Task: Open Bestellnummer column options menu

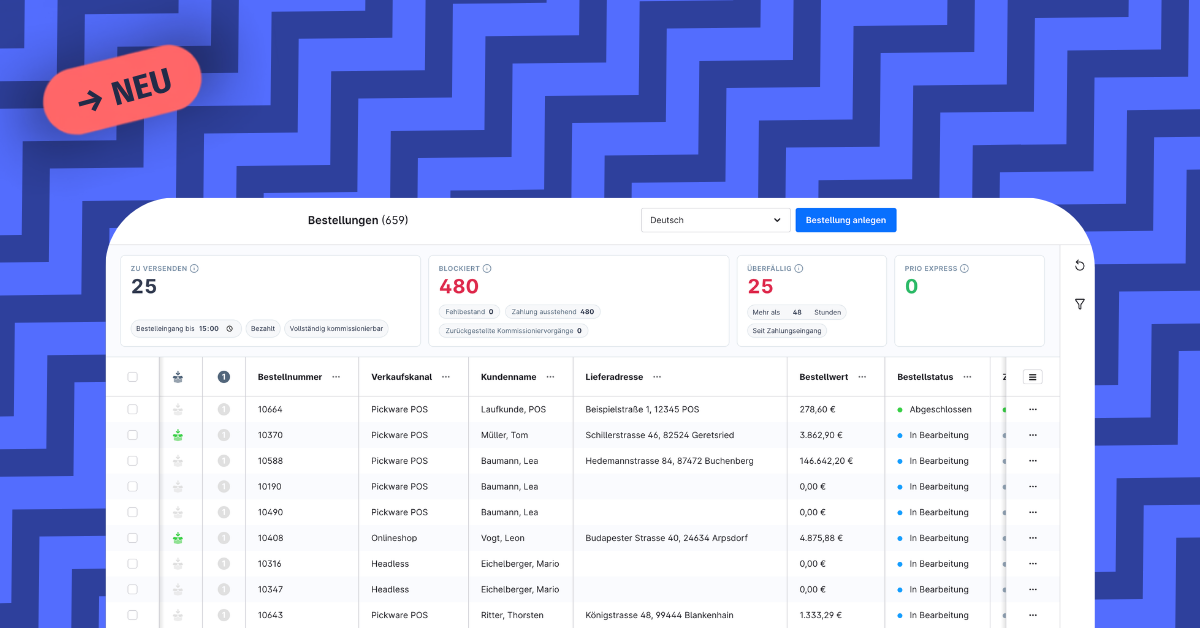Action: (x=336, y=377)
